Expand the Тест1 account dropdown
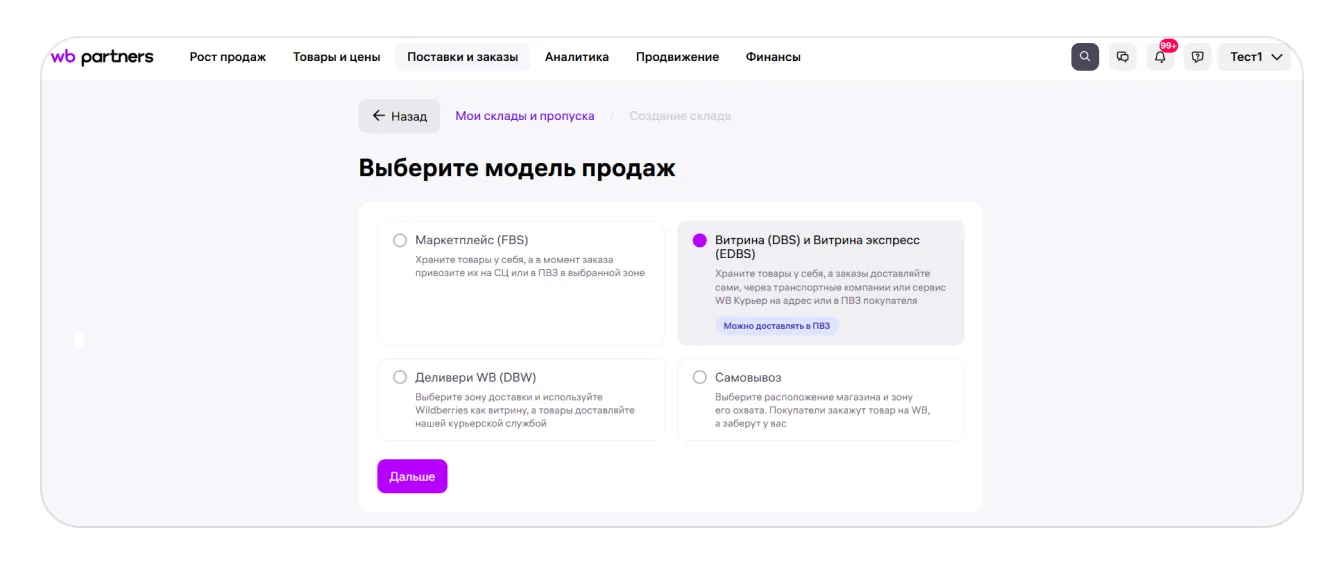 point(1254,57)
